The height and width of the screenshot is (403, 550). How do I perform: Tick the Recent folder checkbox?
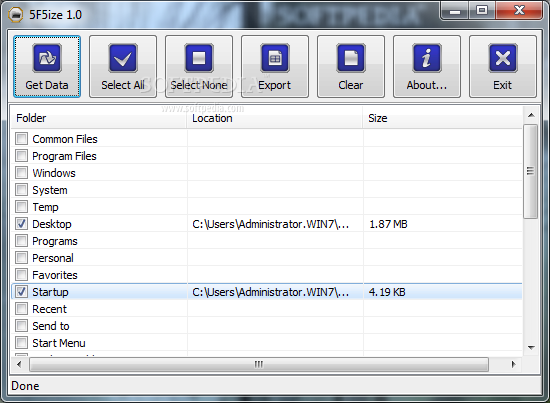coord(21,309)
